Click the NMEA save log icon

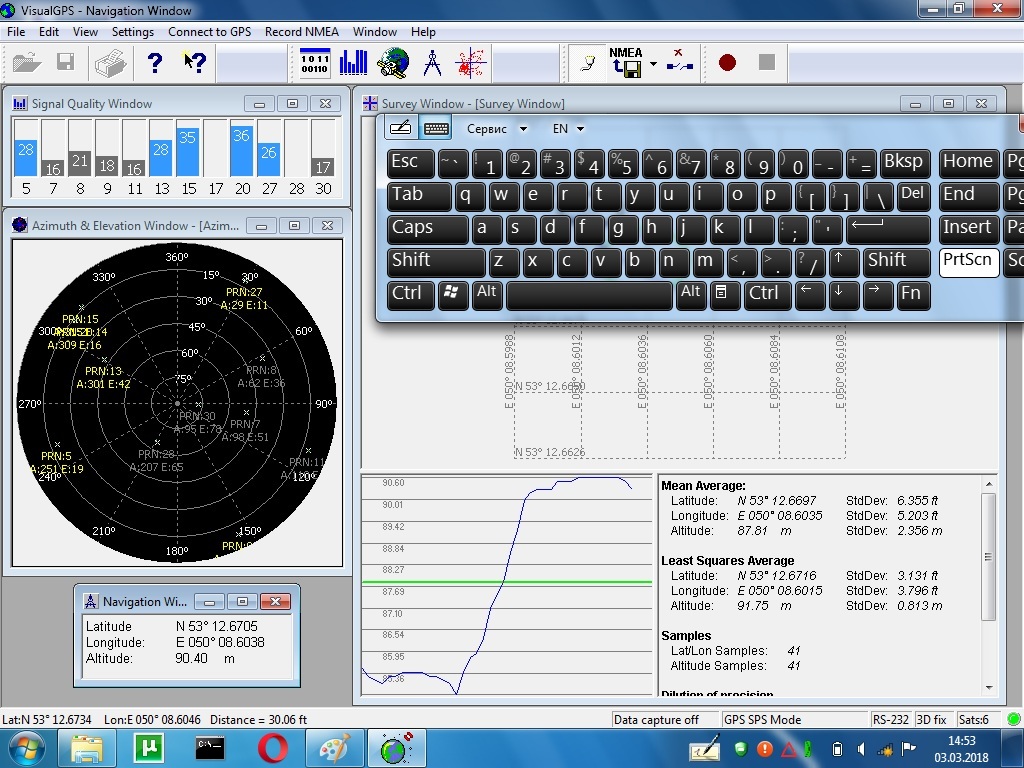pos(626,63)
